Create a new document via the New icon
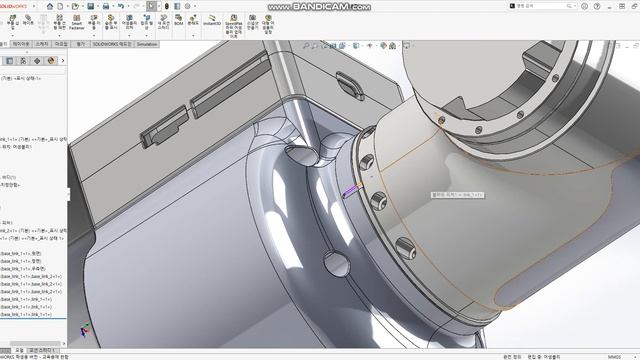 [60, 6]
